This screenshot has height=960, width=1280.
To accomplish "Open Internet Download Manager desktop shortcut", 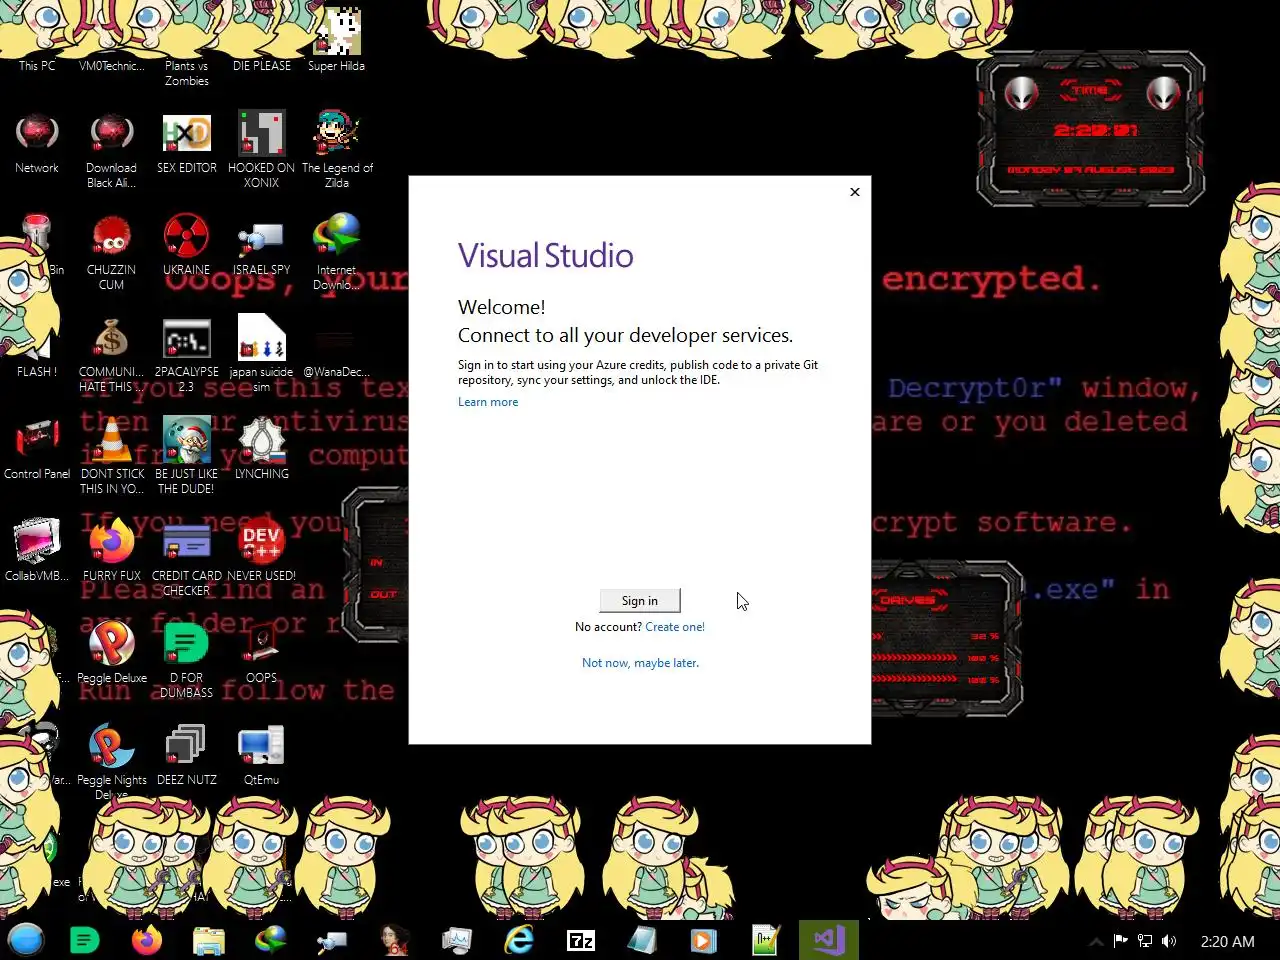I will 337,252.
